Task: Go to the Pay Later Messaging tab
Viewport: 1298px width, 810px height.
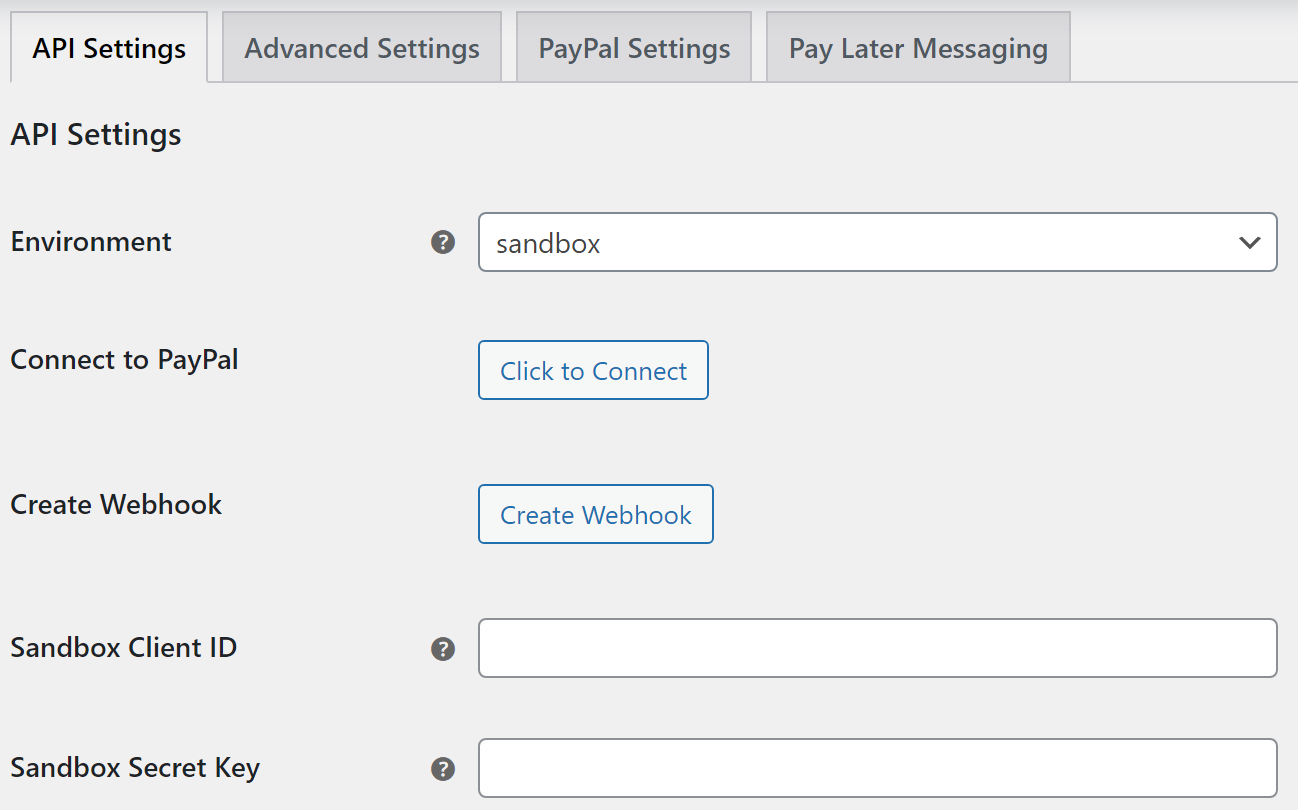Action: (x=918, y=48)
